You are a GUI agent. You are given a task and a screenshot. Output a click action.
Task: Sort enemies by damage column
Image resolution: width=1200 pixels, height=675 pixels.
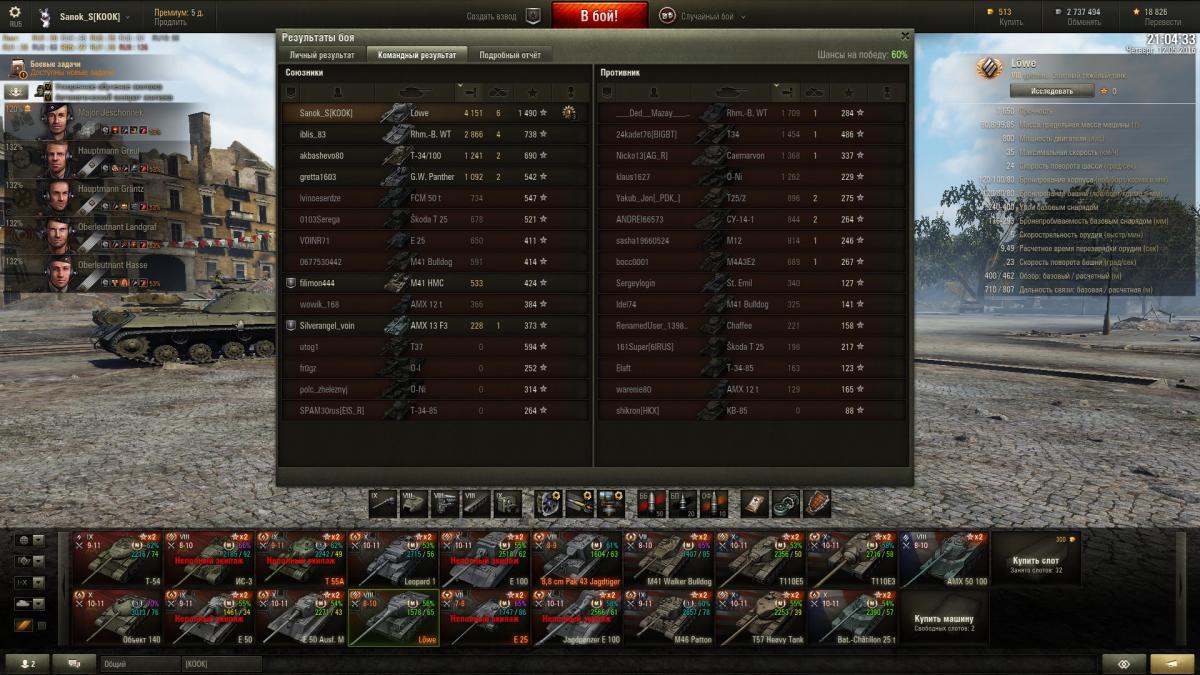pyautogui.click(x=787, y=92)
